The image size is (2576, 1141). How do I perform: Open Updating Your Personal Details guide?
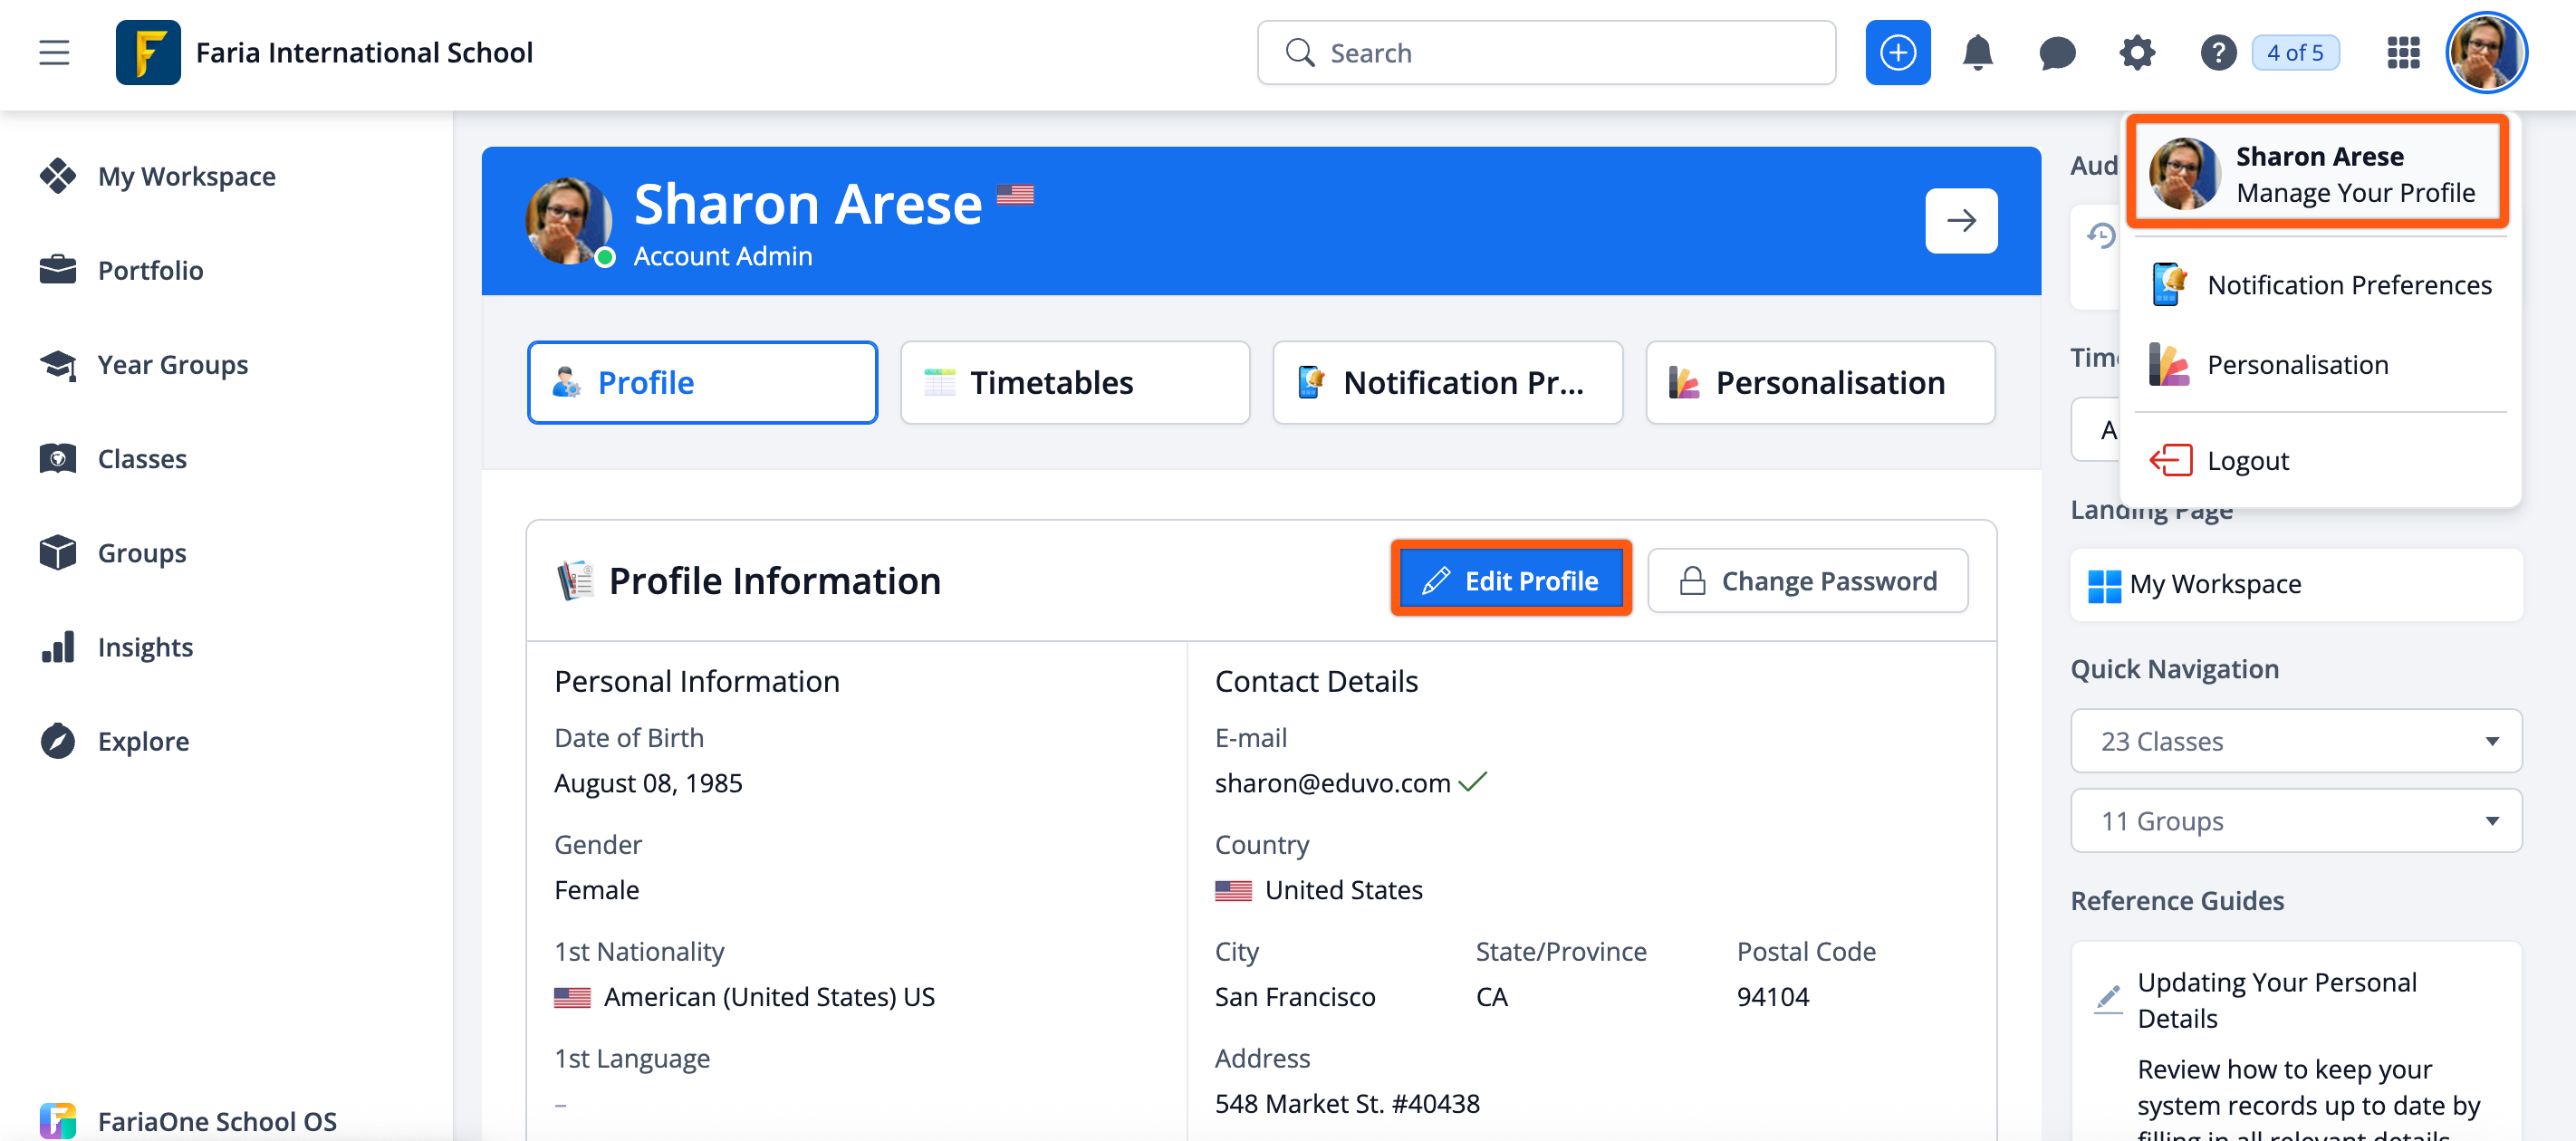point(2276,999)
